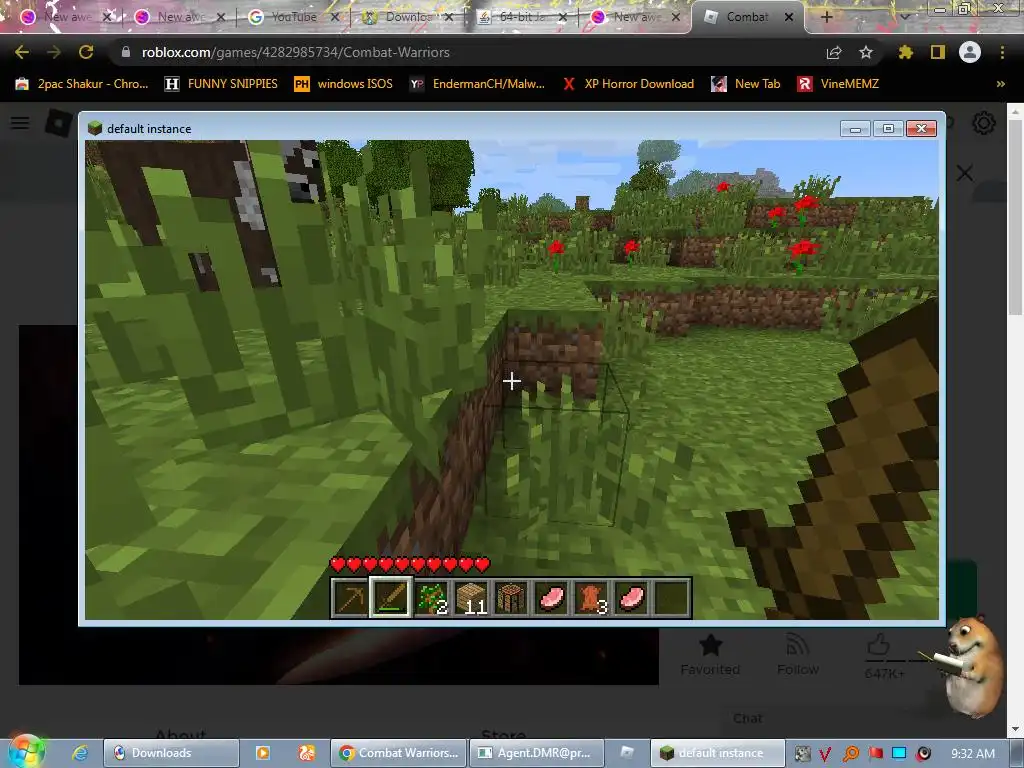Share this page icon in address bar
1024x768 pixels.
coord(834,52)
